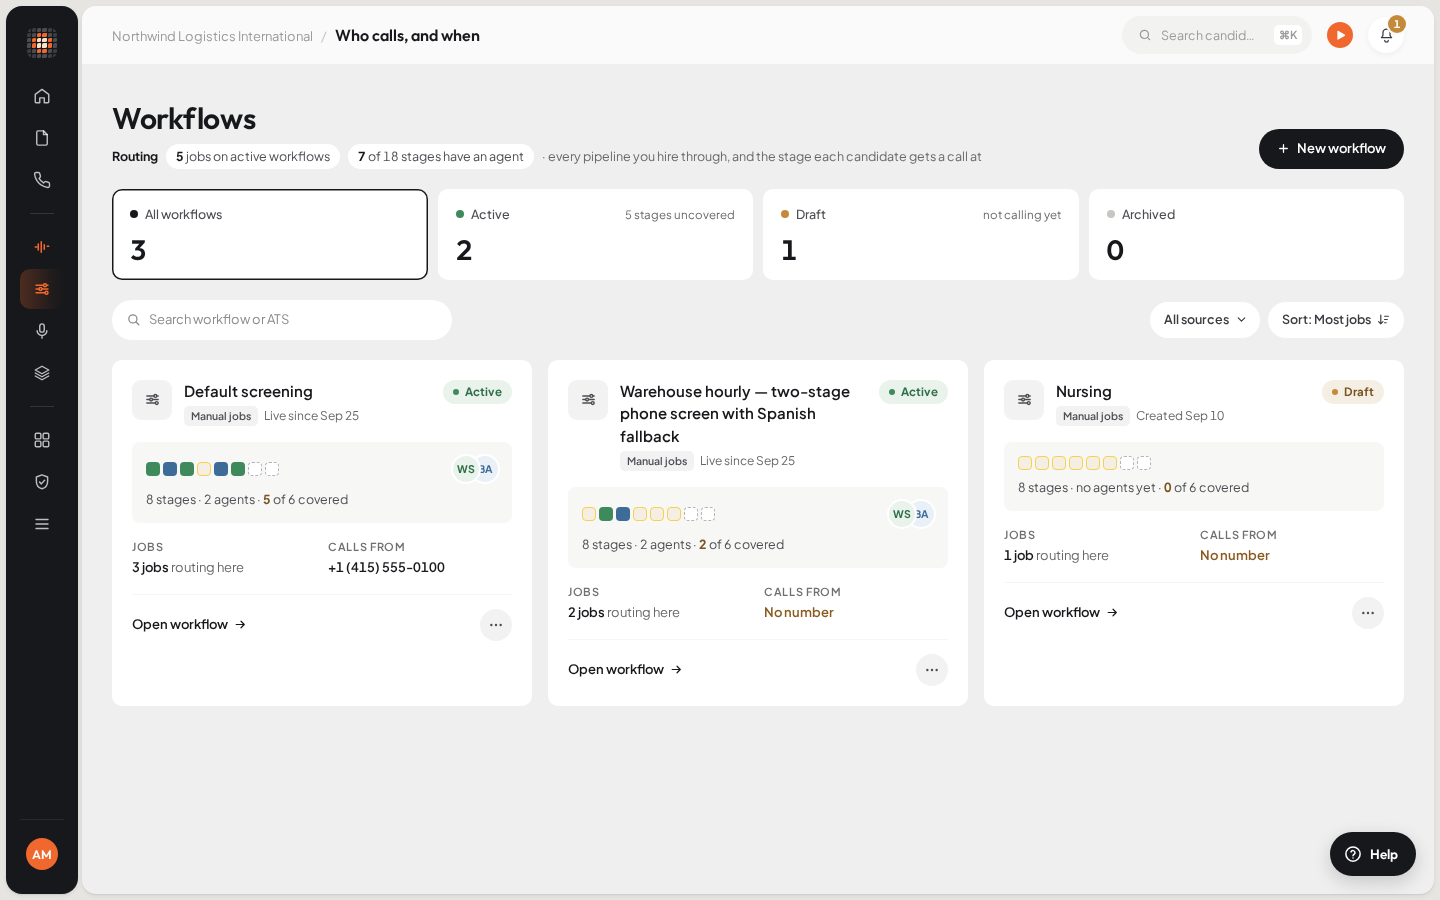Image resolution: width=1440 pixels, height=900 pixels.
Task: Click the orange play button in header
Action: click(x=1340, y=35)
